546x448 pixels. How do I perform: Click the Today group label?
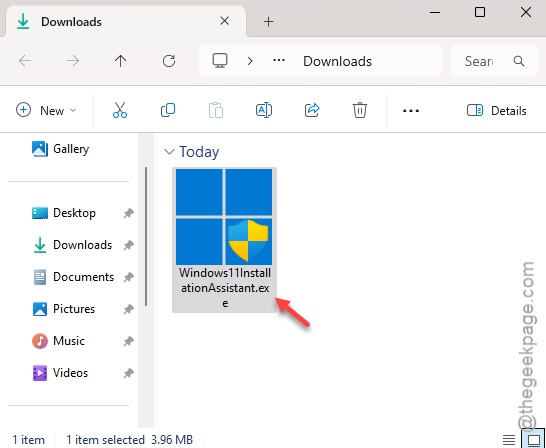click(x=199, y=152)
